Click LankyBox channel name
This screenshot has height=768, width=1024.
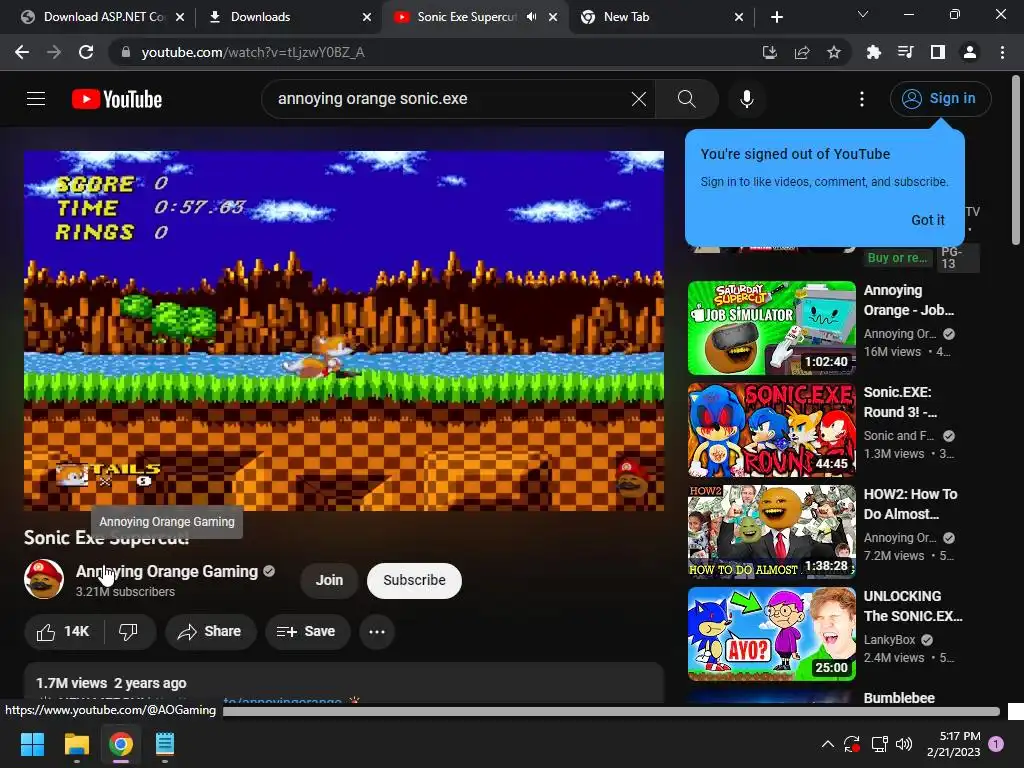pos(889,640)
